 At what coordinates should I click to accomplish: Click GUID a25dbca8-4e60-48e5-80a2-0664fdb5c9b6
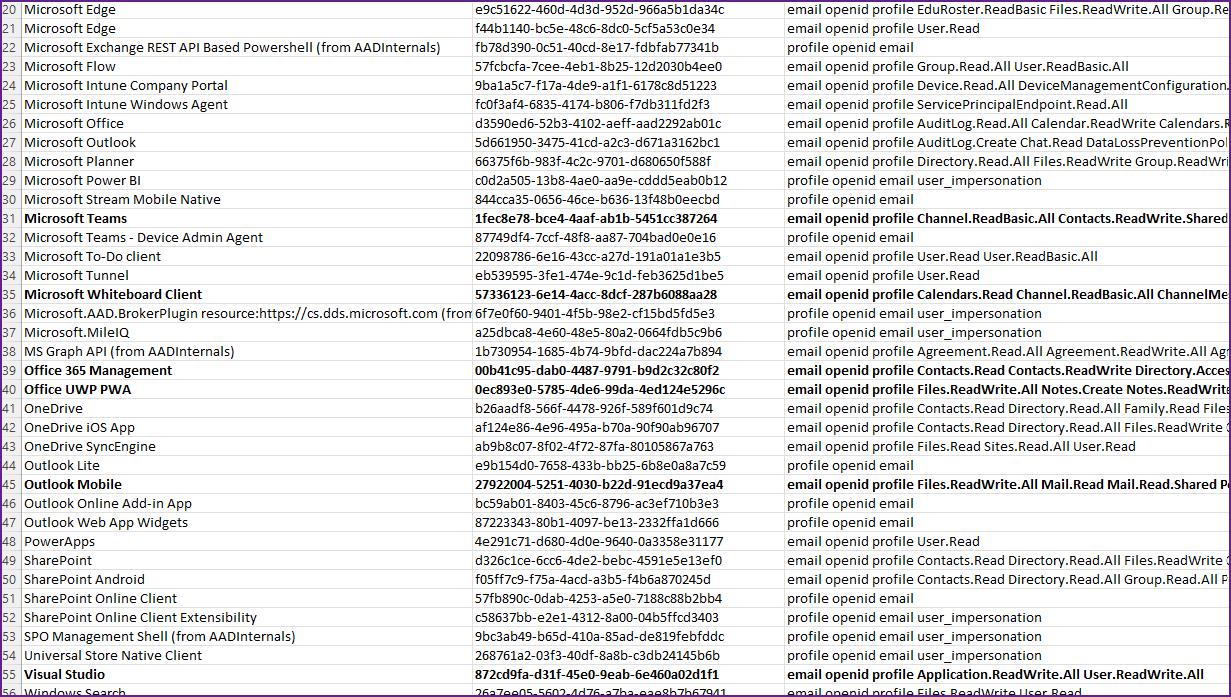point(628,333)
